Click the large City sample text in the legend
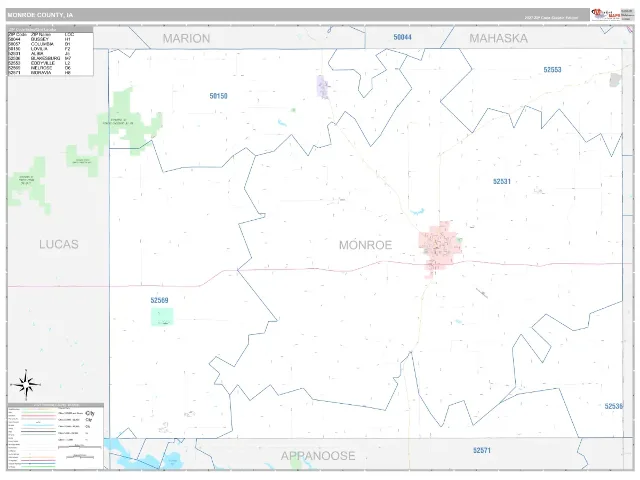The height and width of the screenshot is (480, 640). [x=90, y=413]
